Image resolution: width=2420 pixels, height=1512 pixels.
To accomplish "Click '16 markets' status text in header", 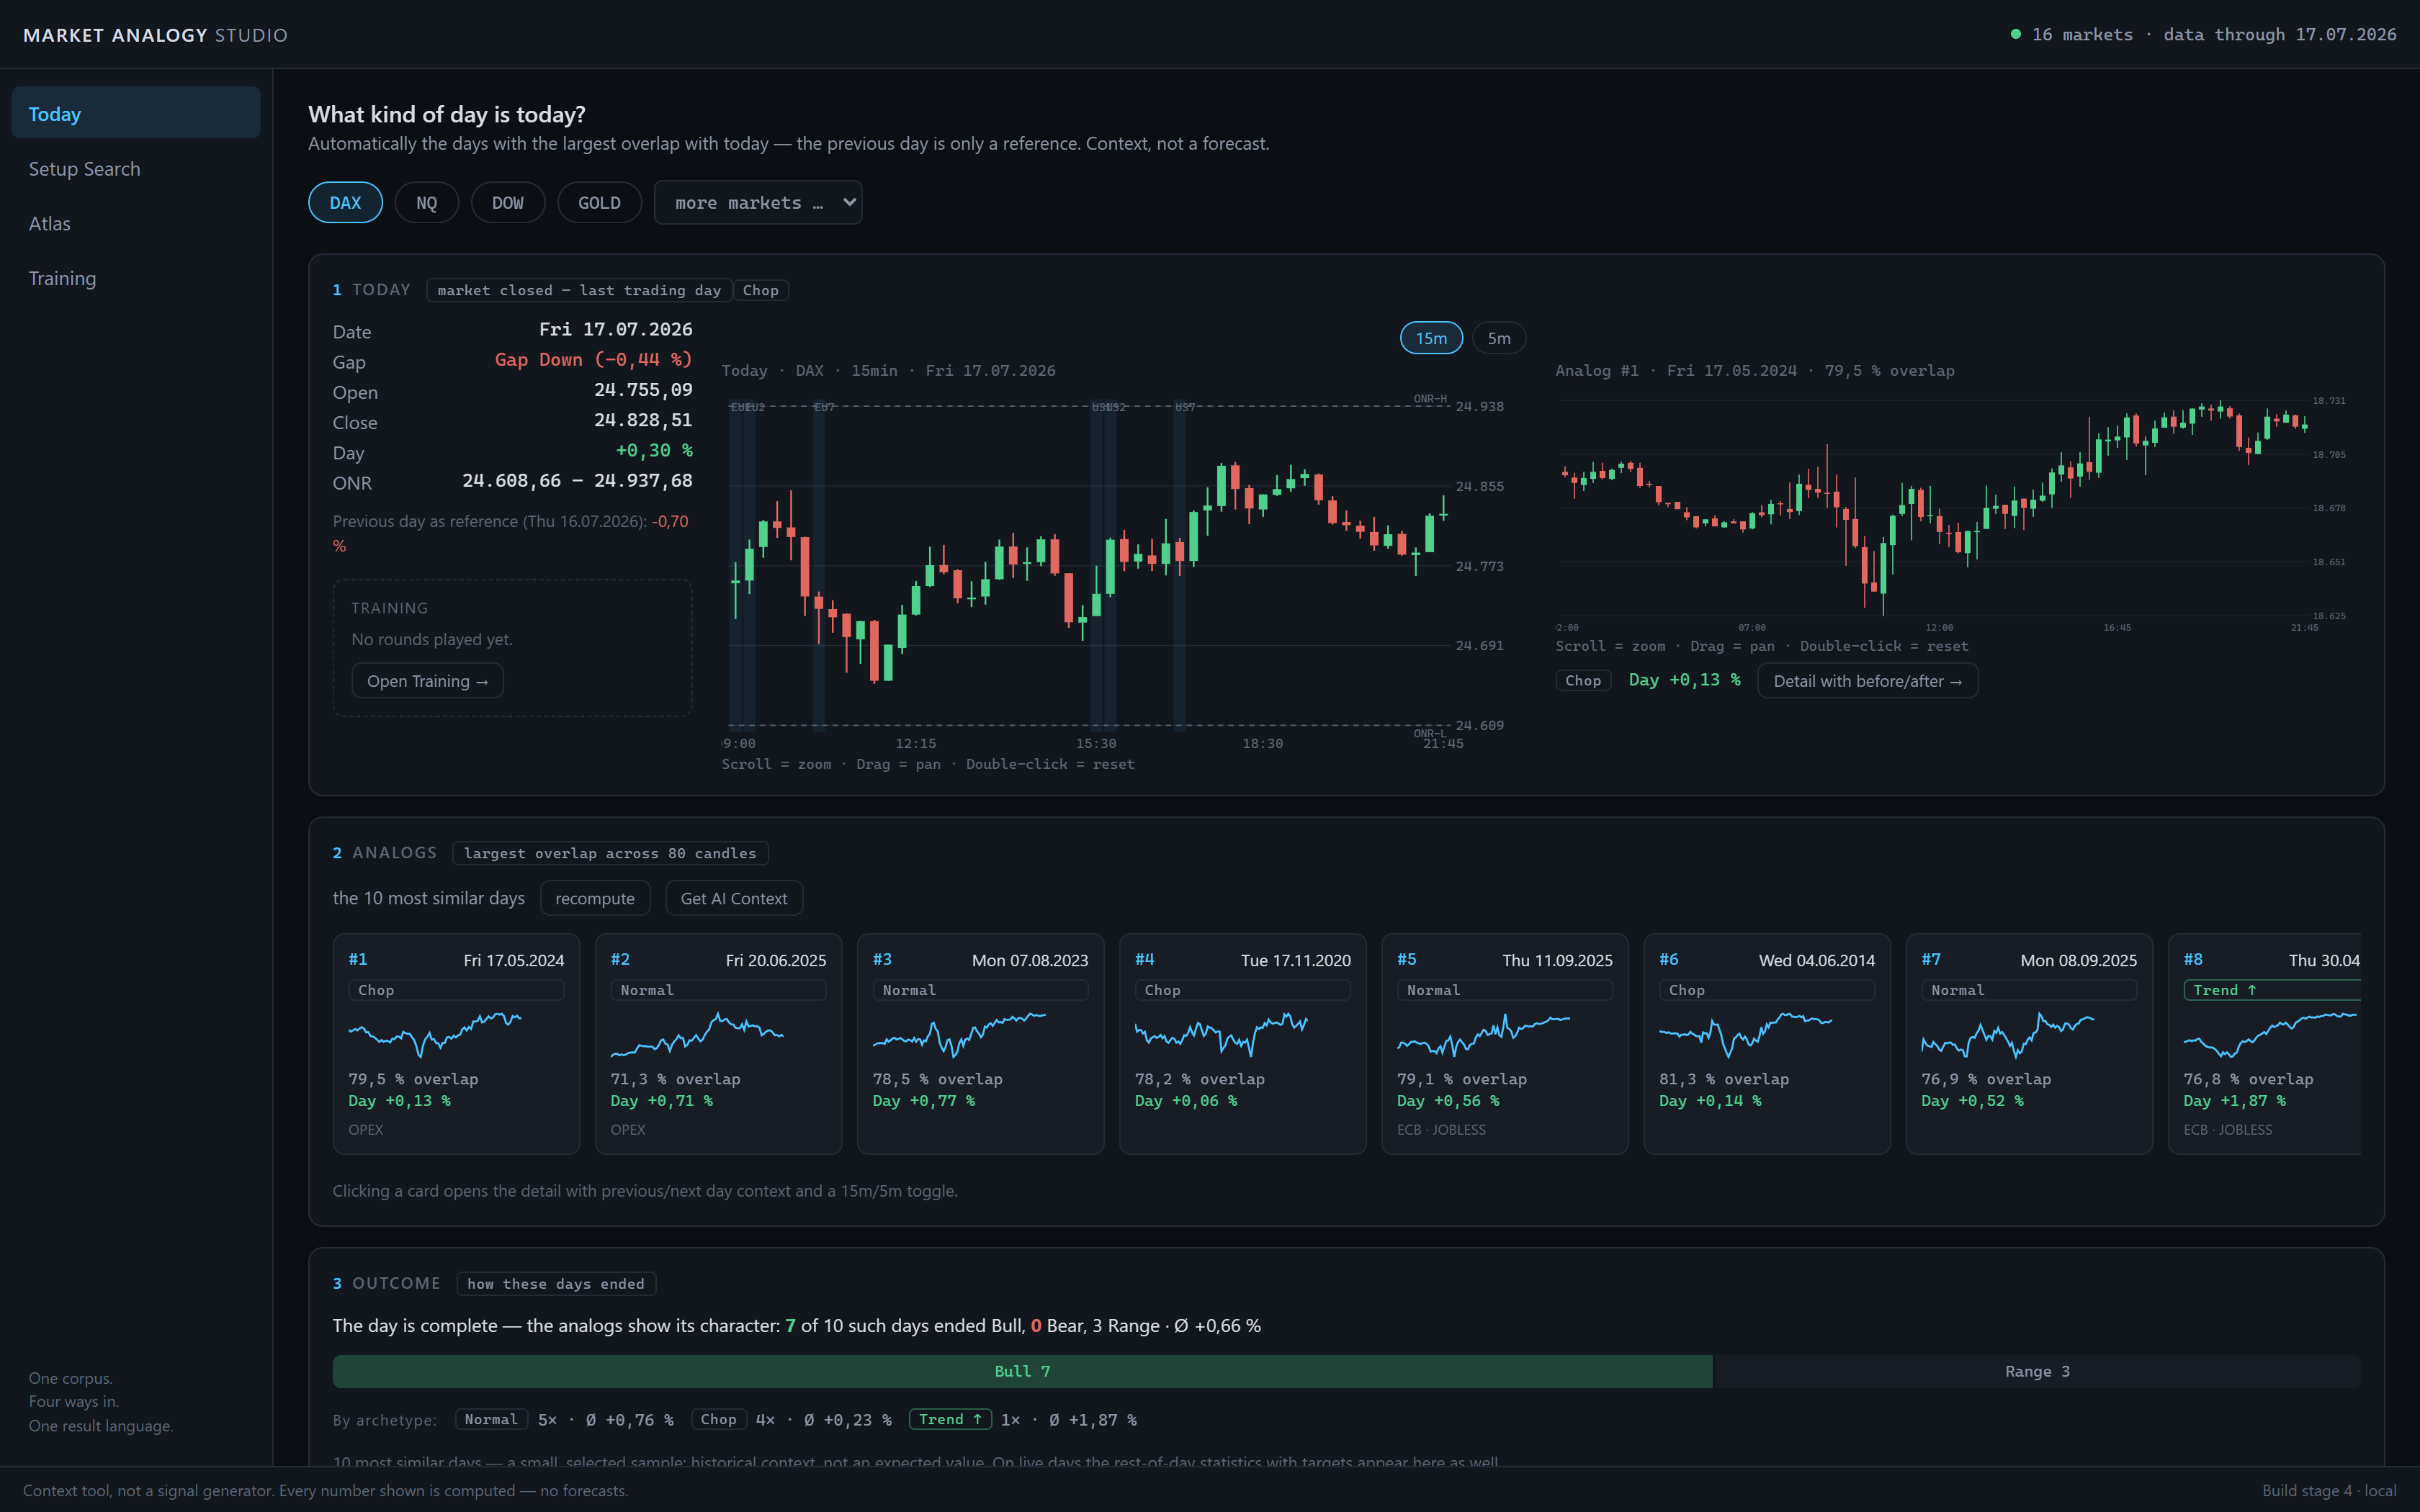I will (2082, 35).
